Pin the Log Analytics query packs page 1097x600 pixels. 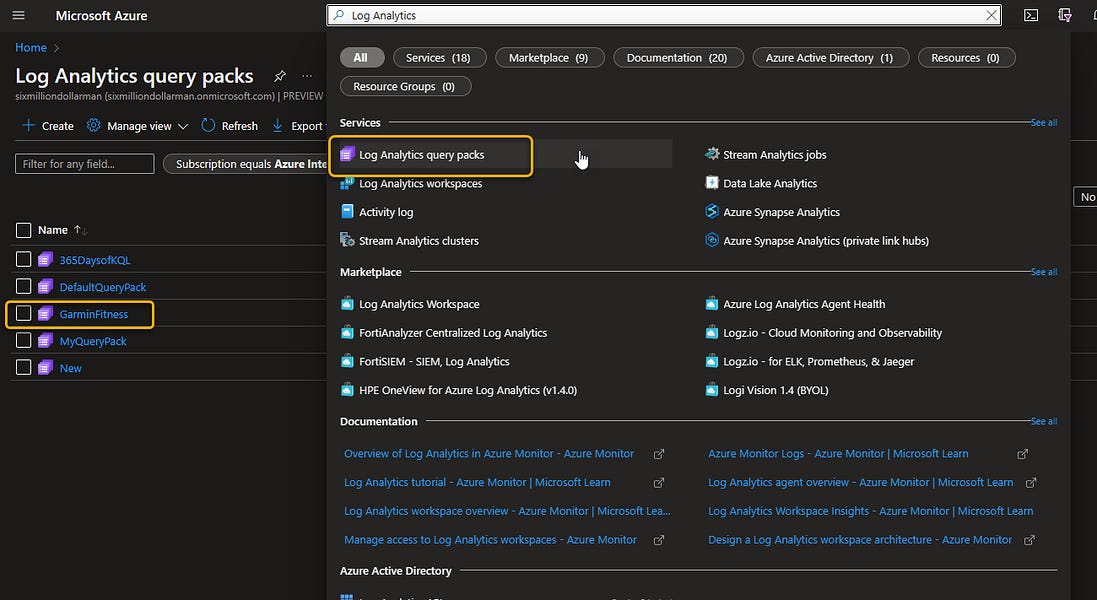pos(279,76)
